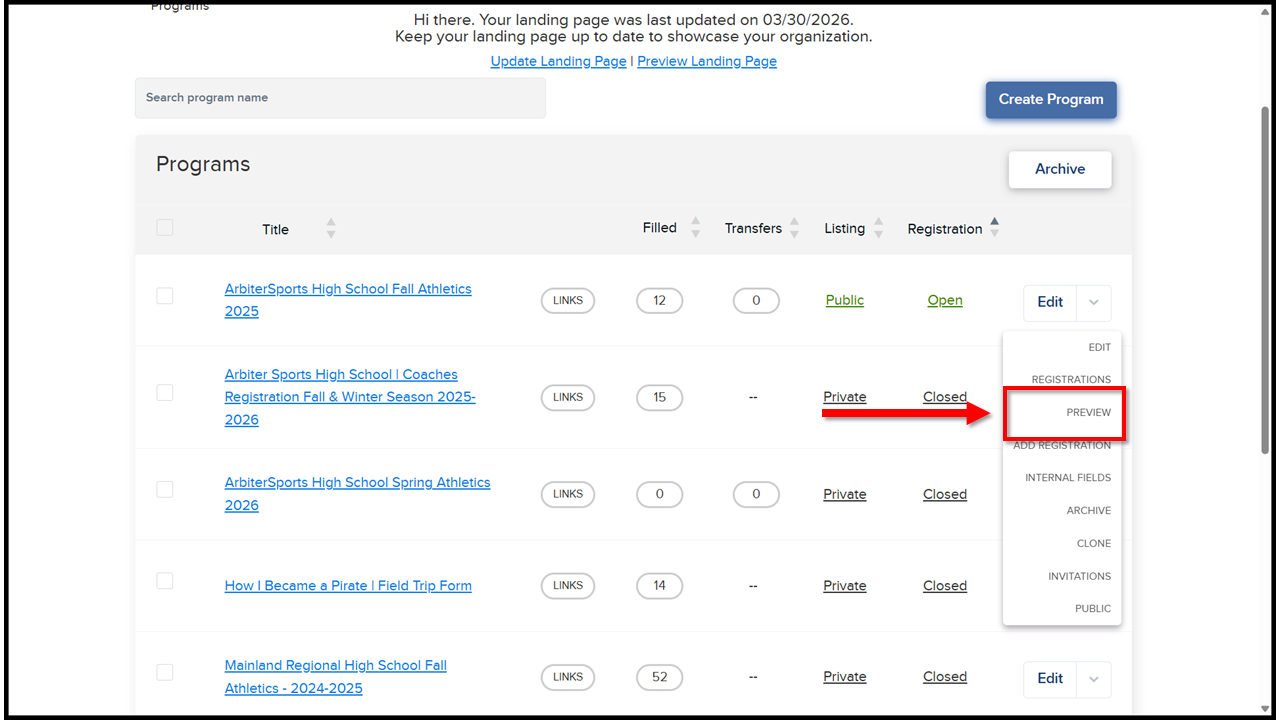This screenshot has width=1280, height=720.
Task: Open LINKS for Mainland Regional High School
Action: point(568,677)
